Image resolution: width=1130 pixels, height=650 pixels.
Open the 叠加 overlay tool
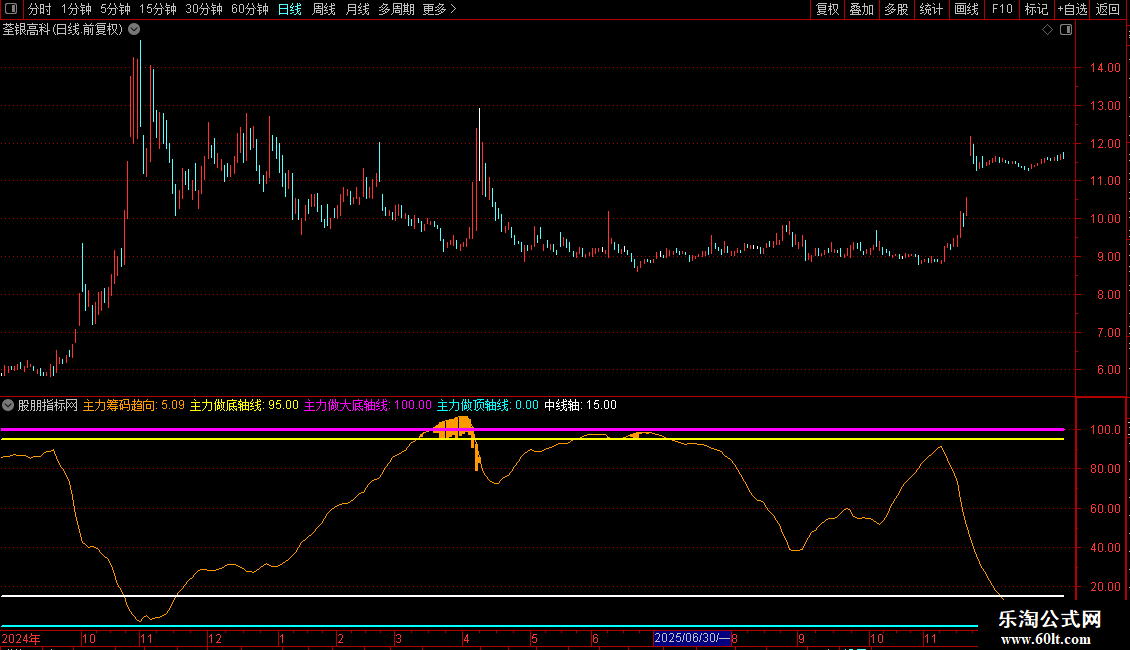click(x=861, y=9)
